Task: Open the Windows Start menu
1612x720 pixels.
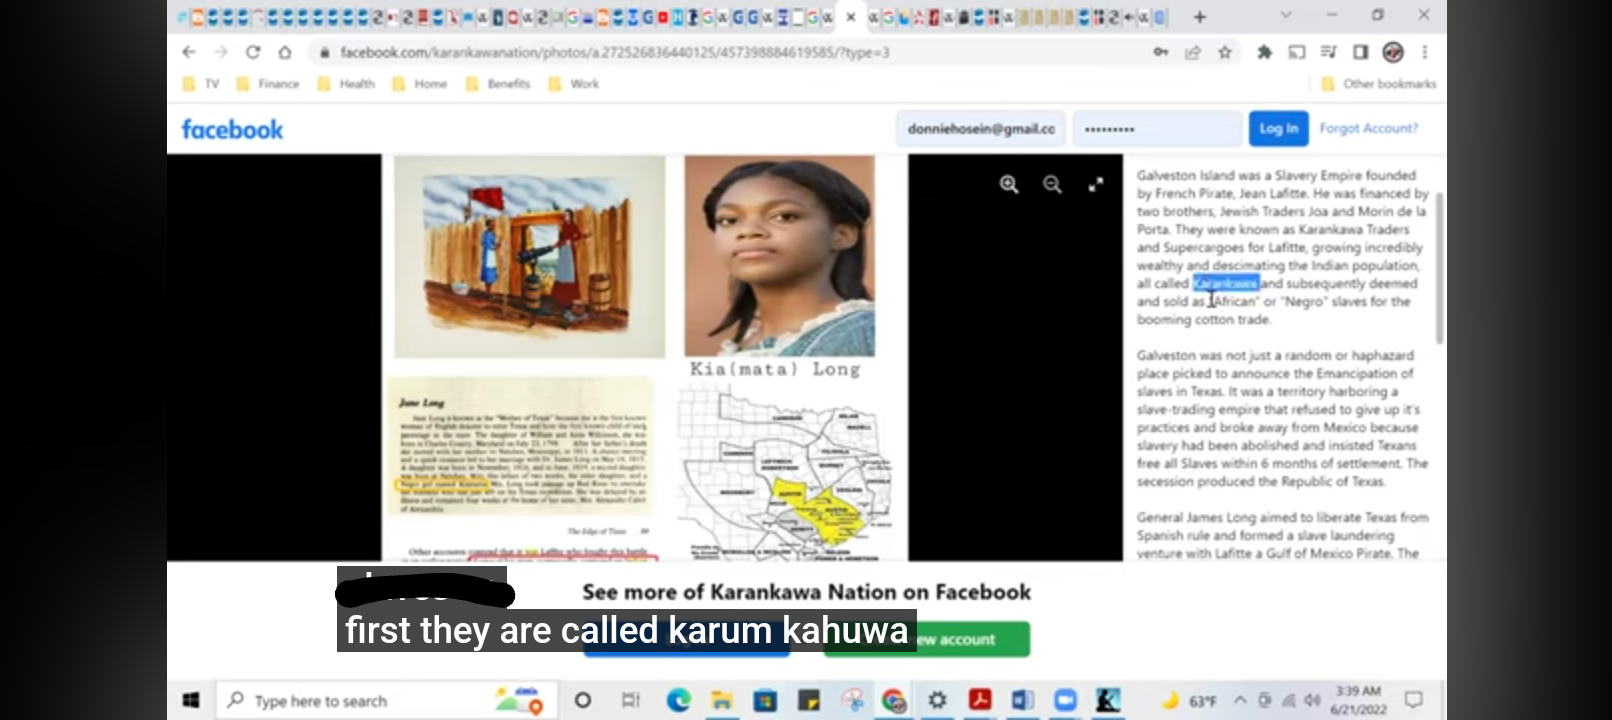Action: click(x=191, y=700)
